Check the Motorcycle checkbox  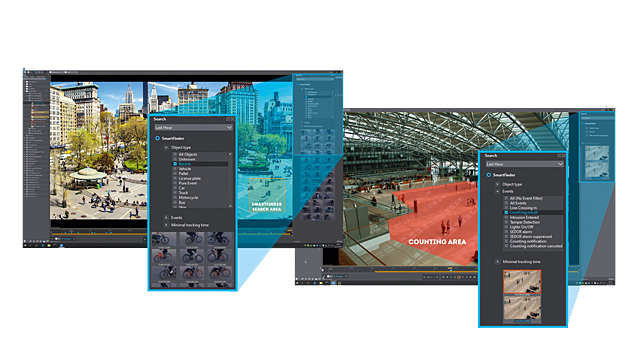[175, 198]
